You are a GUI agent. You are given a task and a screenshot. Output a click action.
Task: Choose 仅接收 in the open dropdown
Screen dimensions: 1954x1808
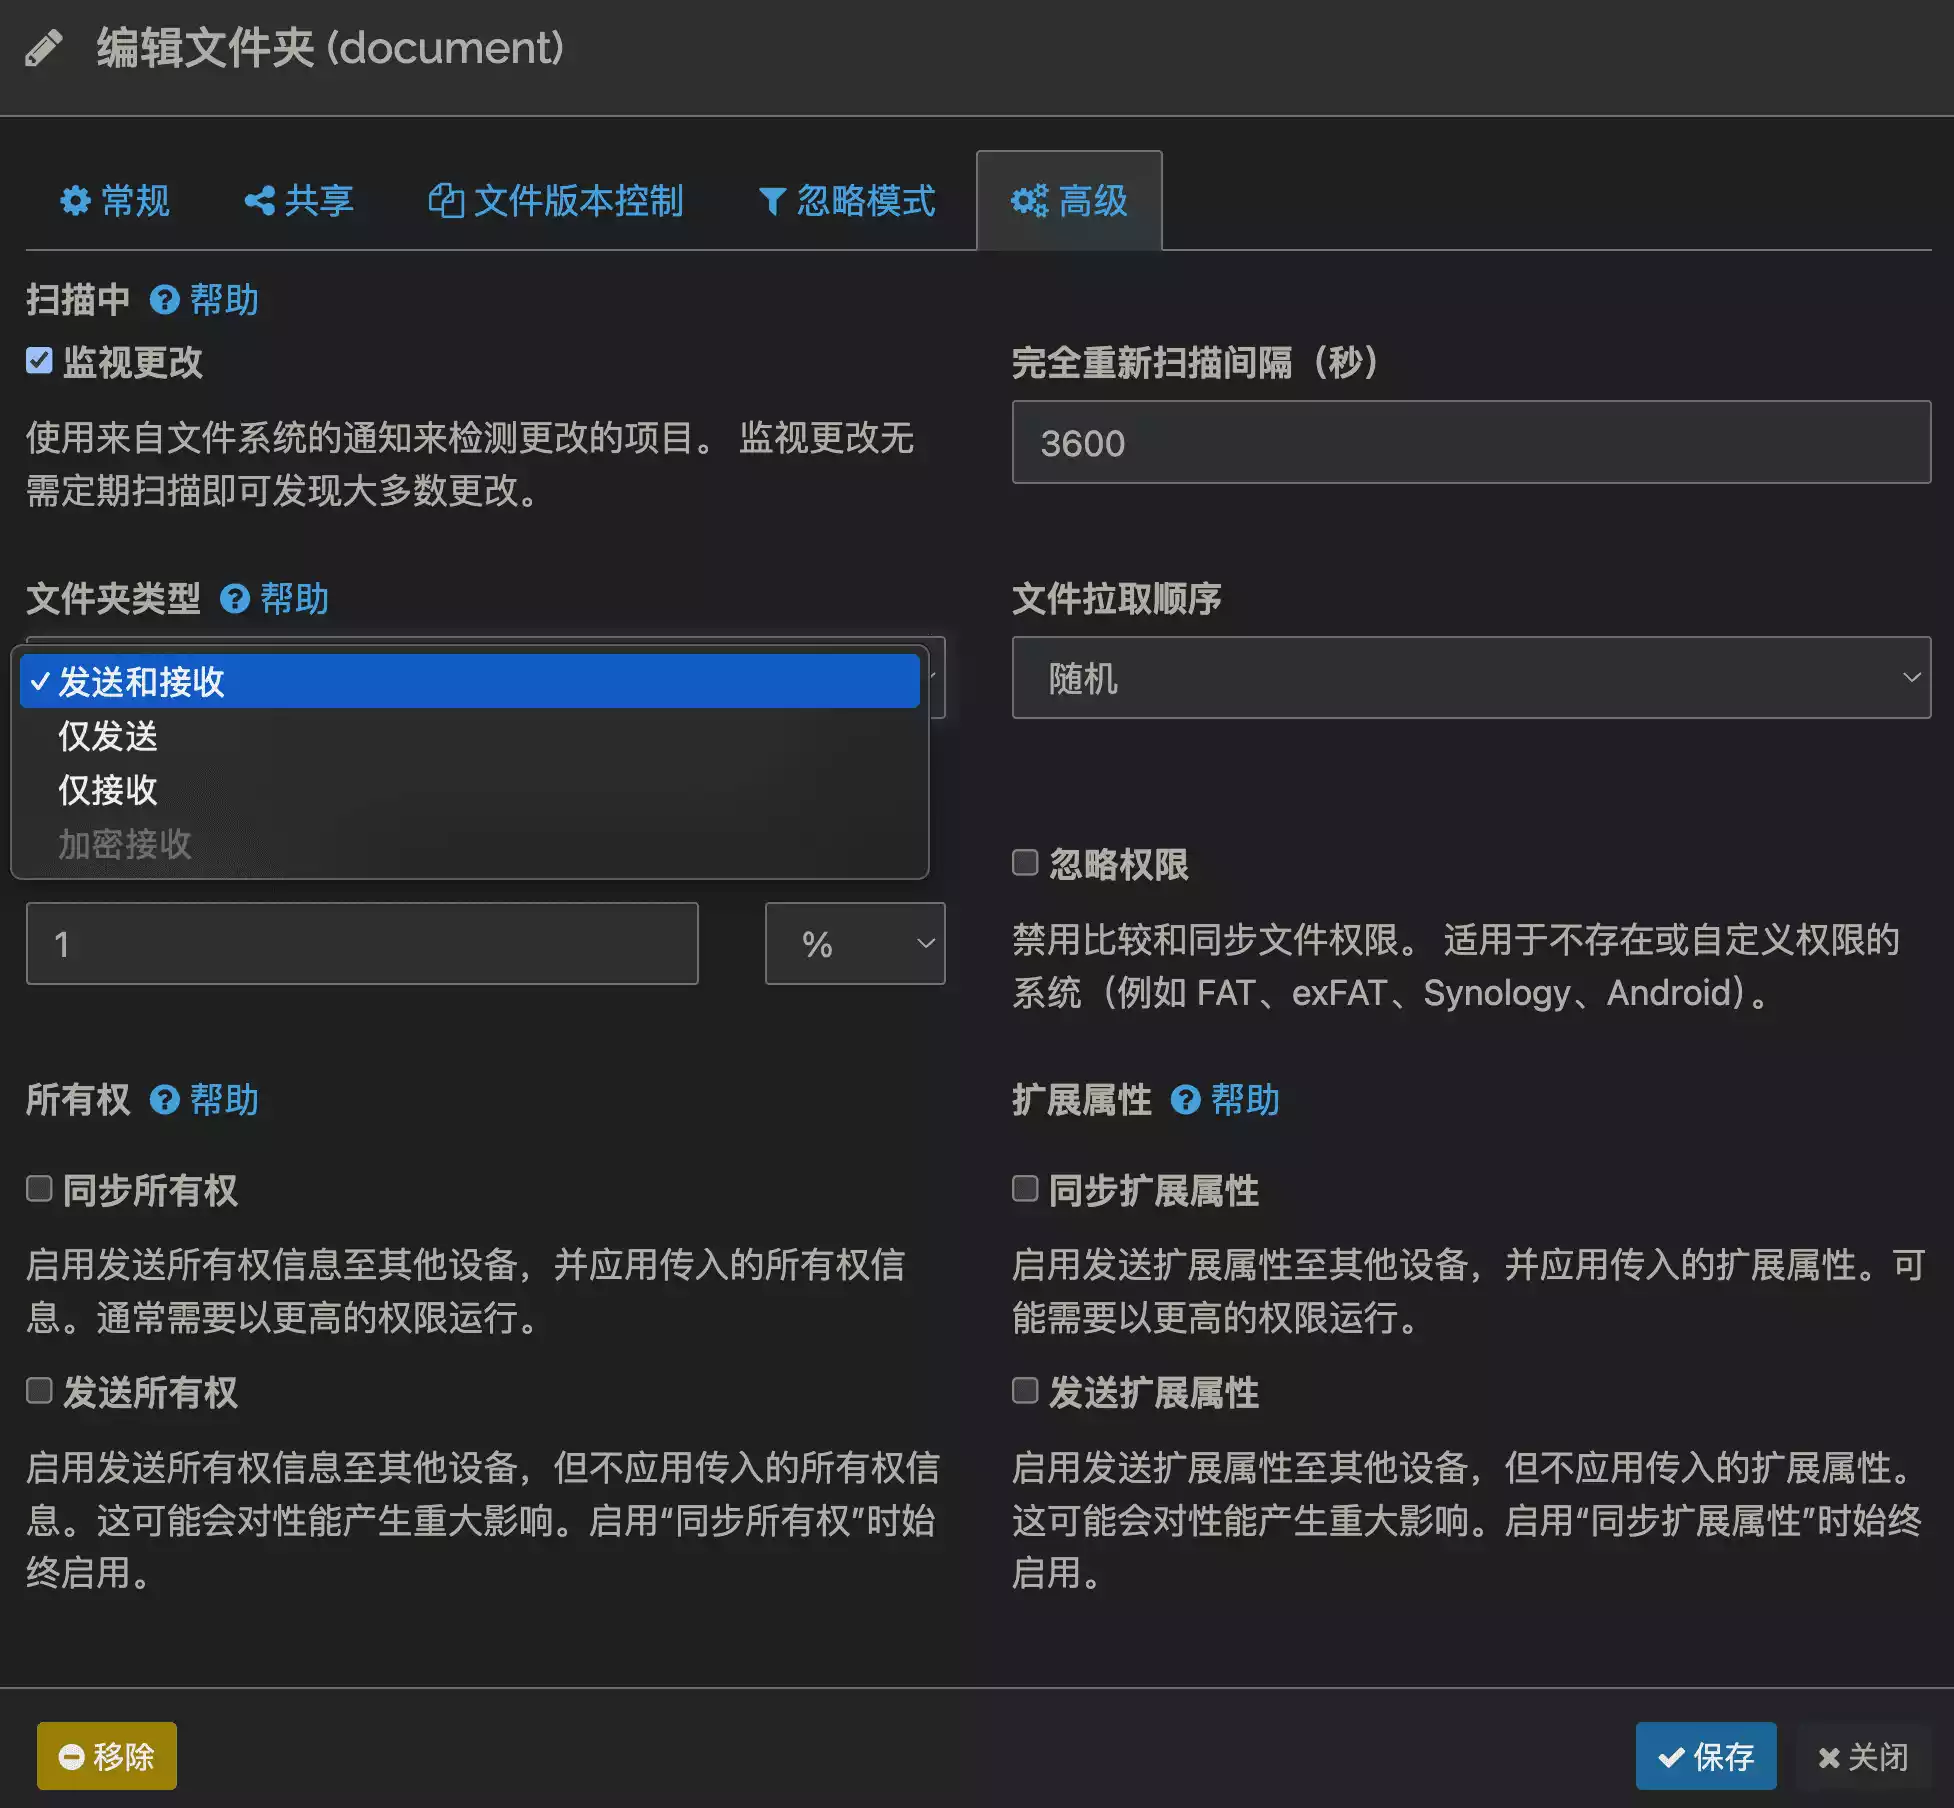108,791
